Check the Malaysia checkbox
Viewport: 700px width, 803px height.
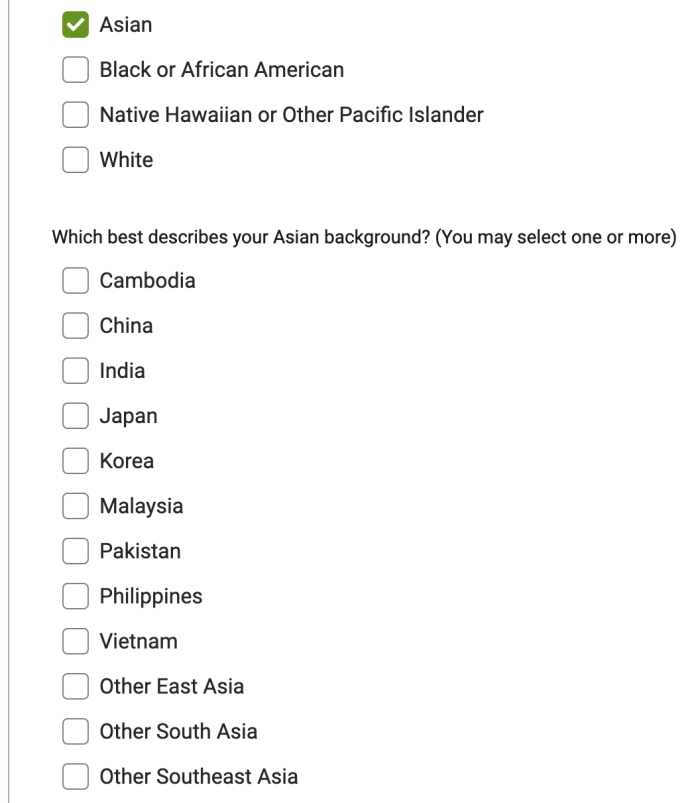[75, 505]
